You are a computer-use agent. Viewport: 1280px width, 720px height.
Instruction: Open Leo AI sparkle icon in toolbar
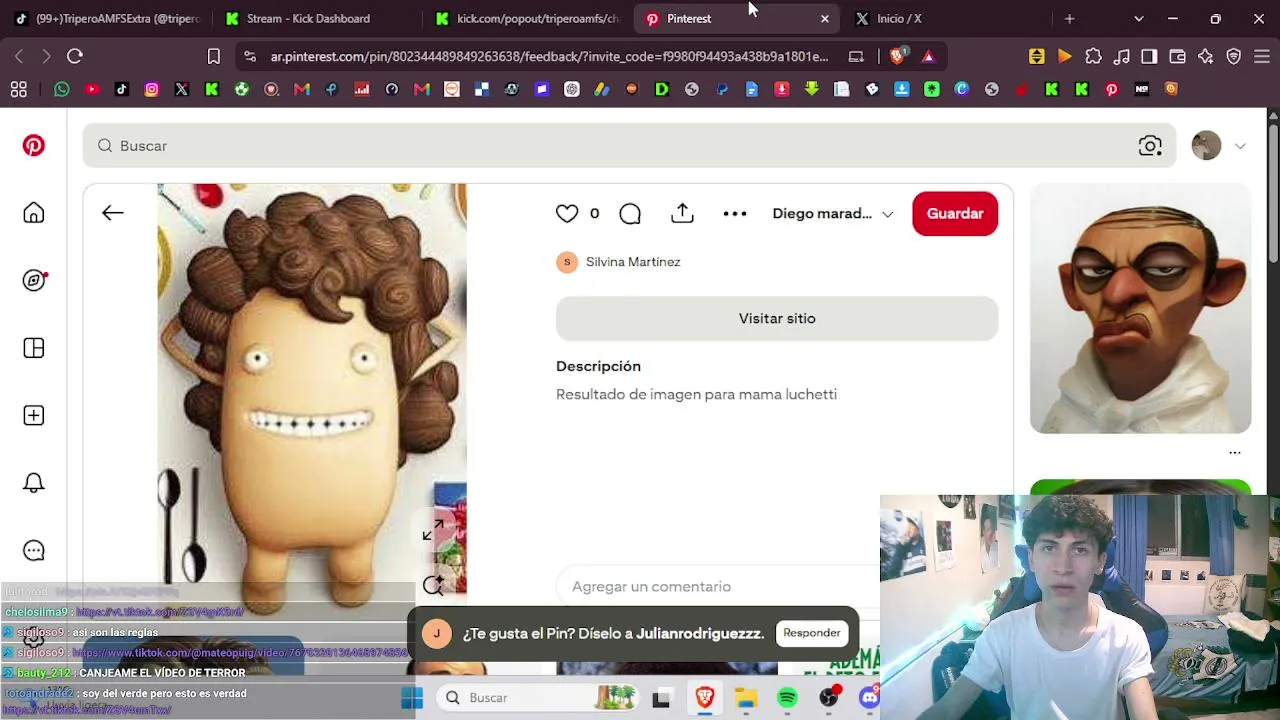pos(1205,57)
